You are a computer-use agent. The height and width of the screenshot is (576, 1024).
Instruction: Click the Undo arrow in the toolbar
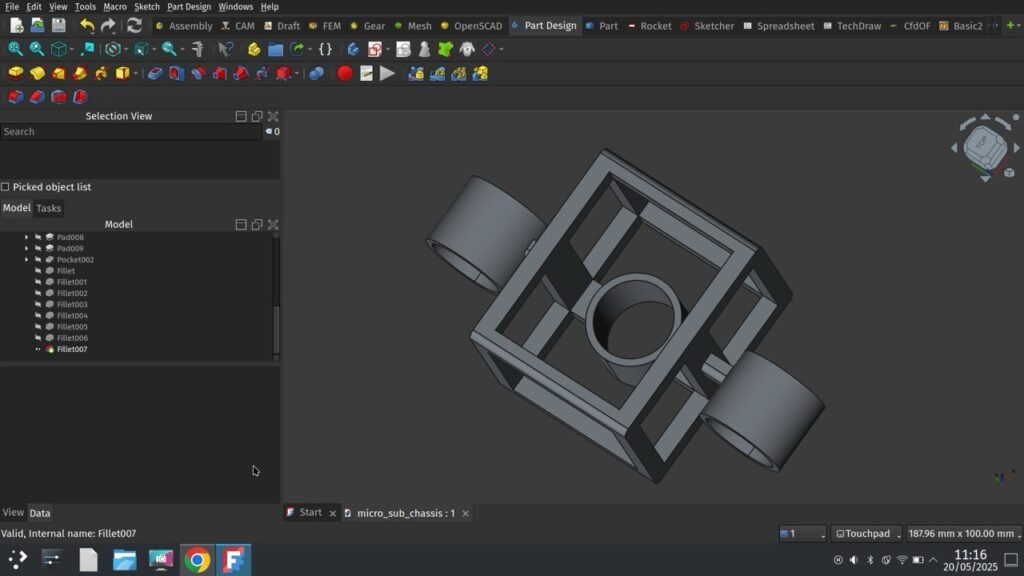tap(87, 25)
